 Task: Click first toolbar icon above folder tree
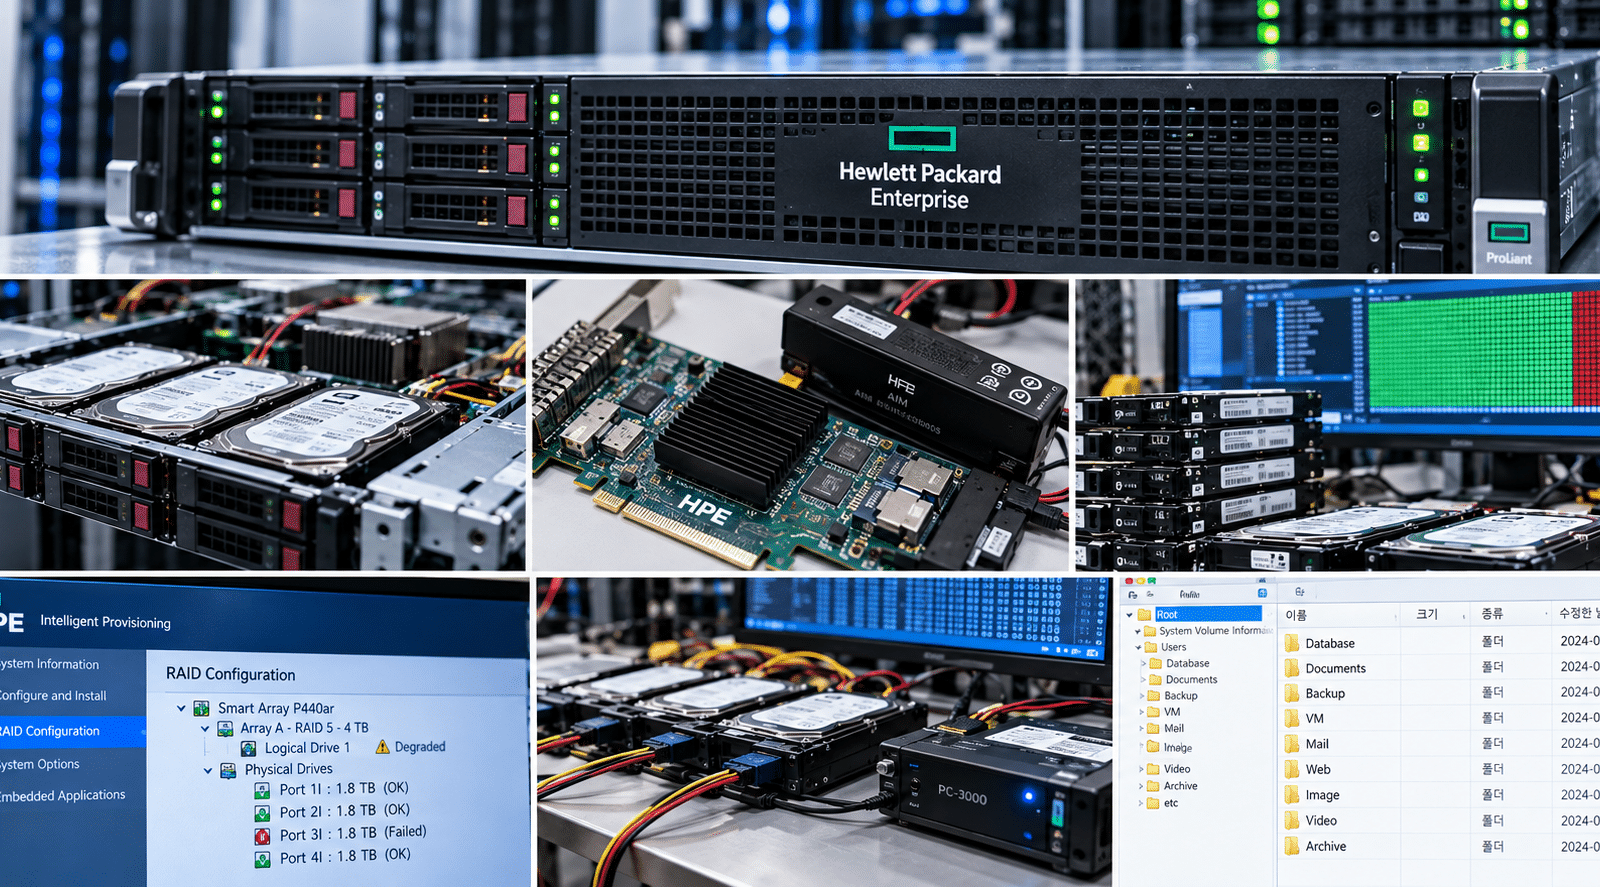coord(1132,595)
